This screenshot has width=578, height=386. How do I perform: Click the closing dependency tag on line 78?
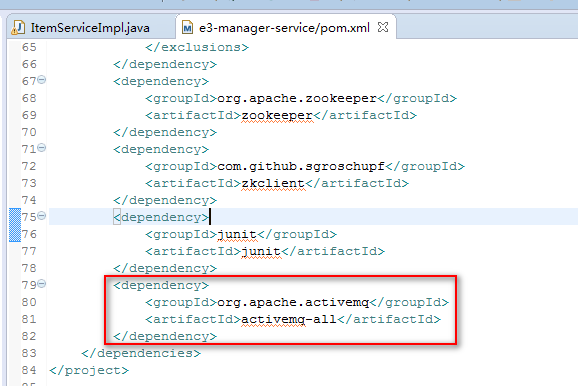point(165,268)
